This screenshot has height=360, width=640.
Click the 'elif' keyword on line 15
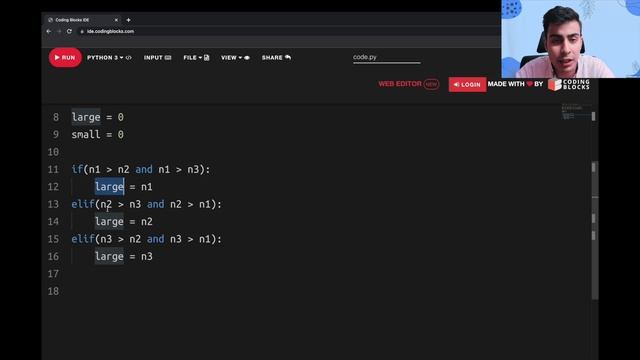[x=83, y=239]
